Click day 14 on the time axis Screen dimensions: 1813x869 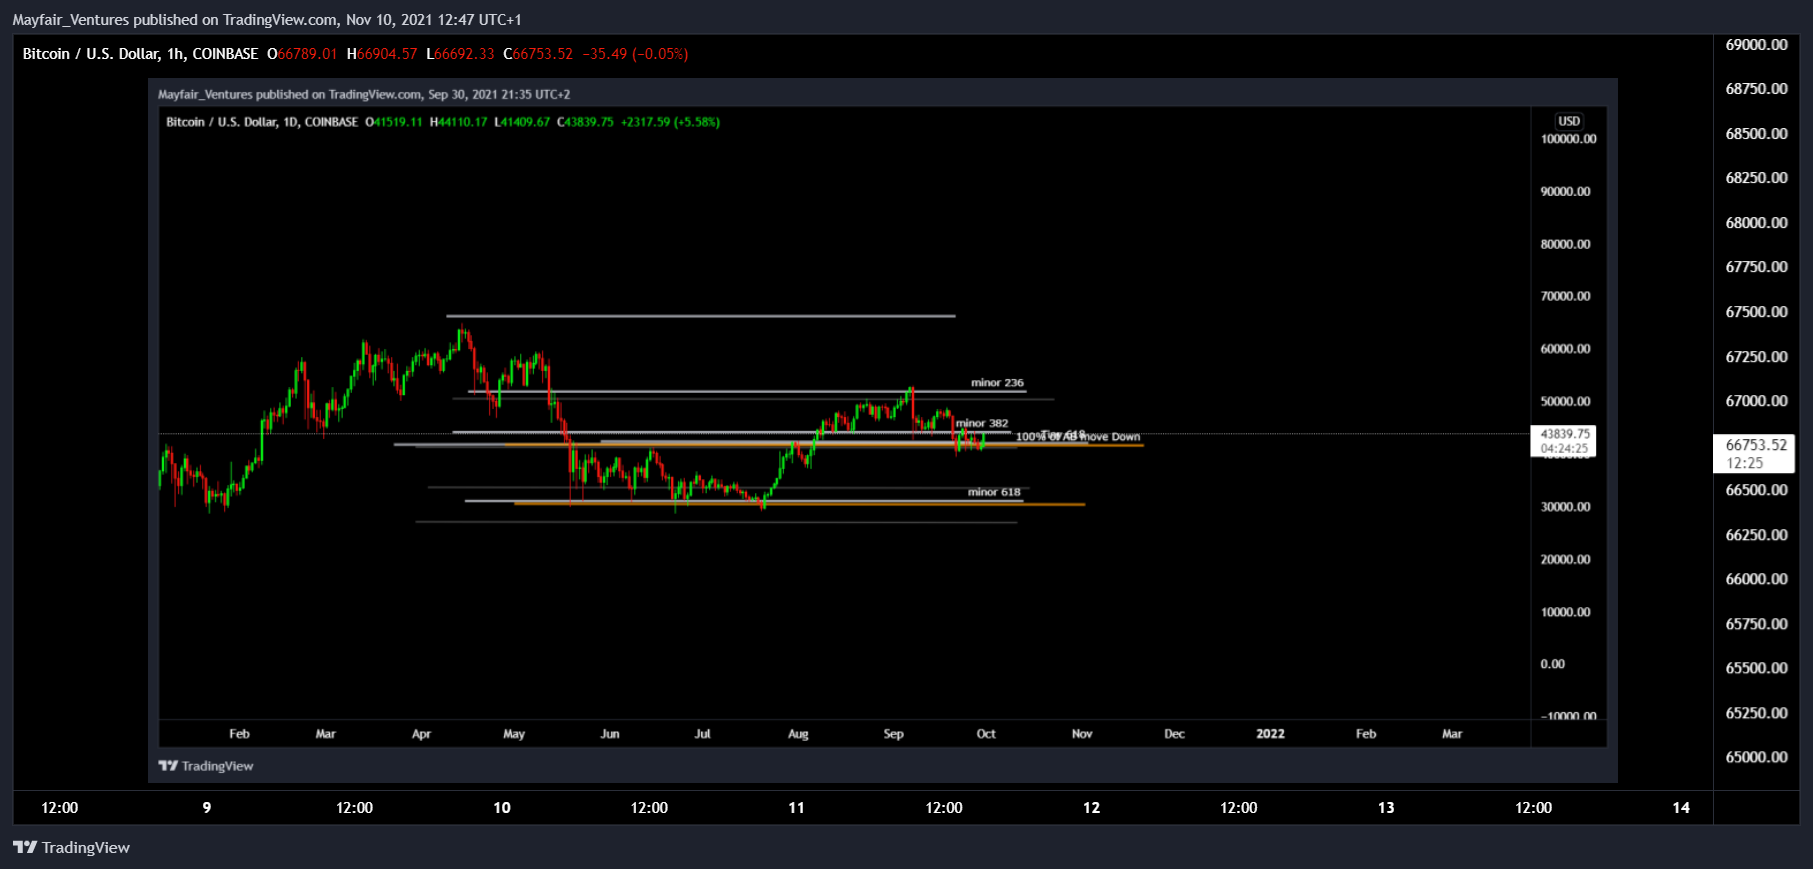[x=1681, y=808]
